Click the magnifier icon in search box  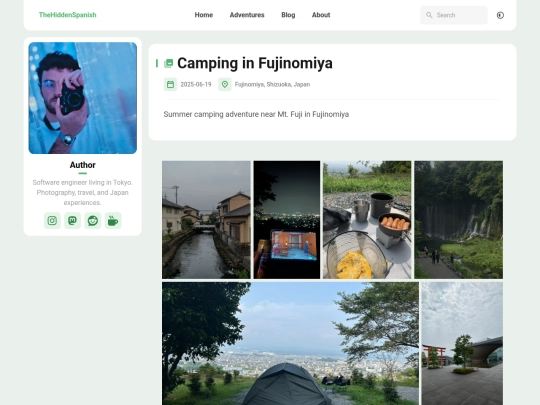[x=429, y=15]
